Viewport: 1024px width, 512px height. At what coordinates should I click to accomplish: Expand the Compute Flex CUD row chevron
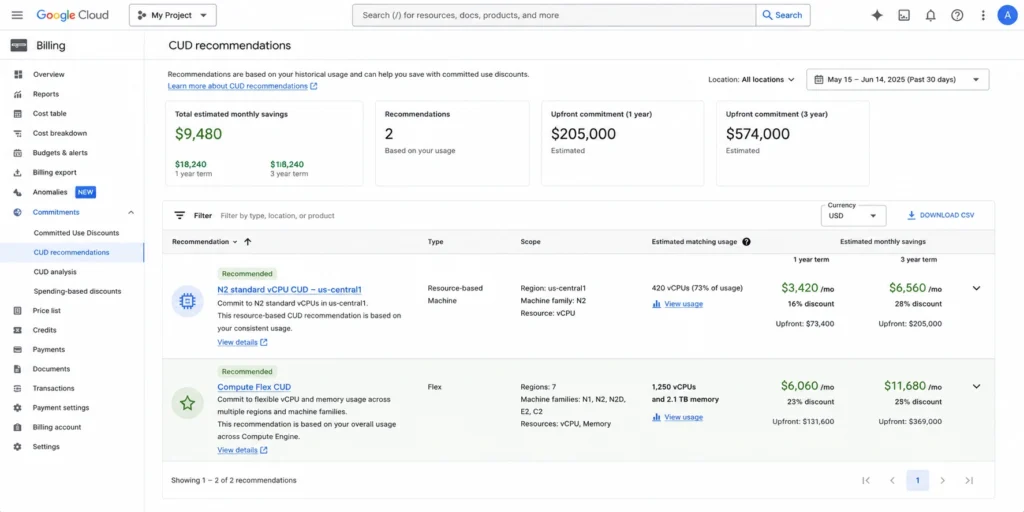coord(976,386)
